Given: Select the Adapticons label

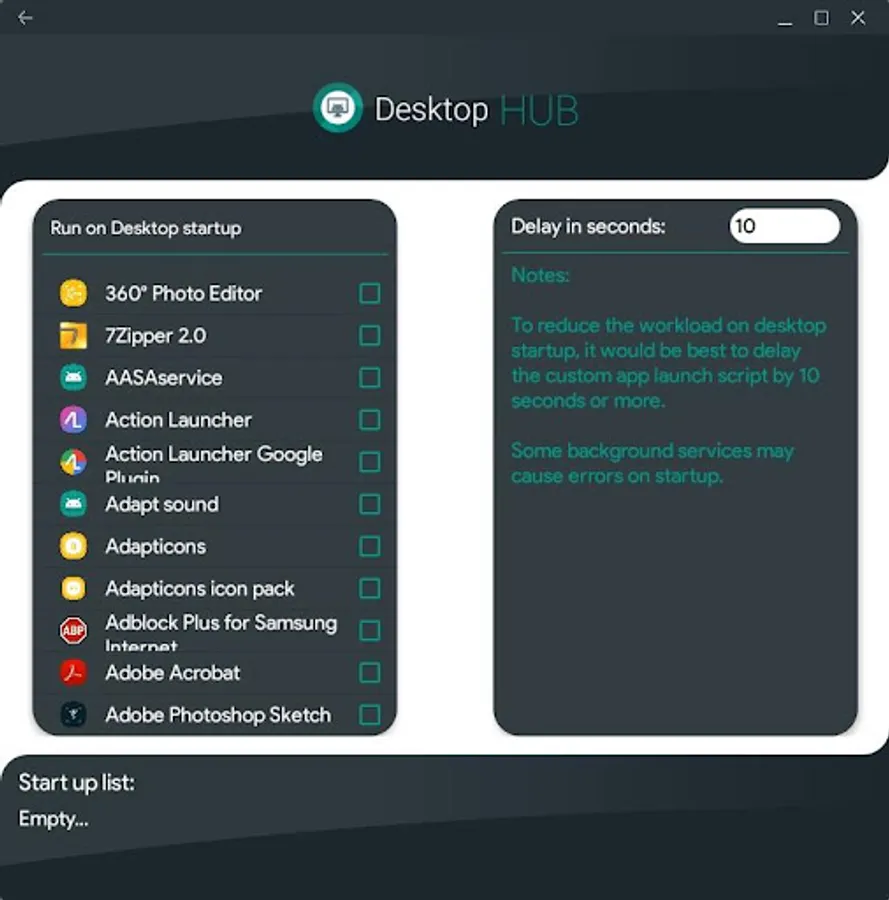Looking at the screenshot, I should point(156,546).
